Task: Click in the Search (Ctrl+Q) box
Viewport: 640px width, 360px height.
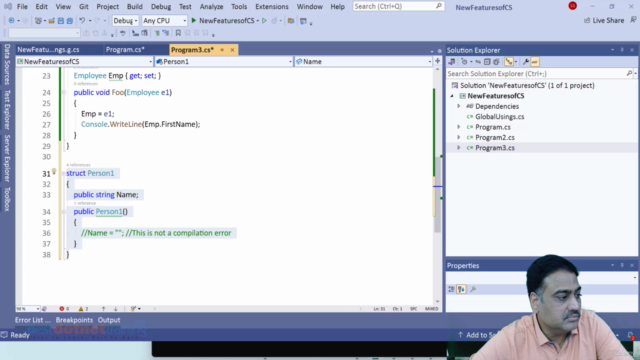Action: 398,6
